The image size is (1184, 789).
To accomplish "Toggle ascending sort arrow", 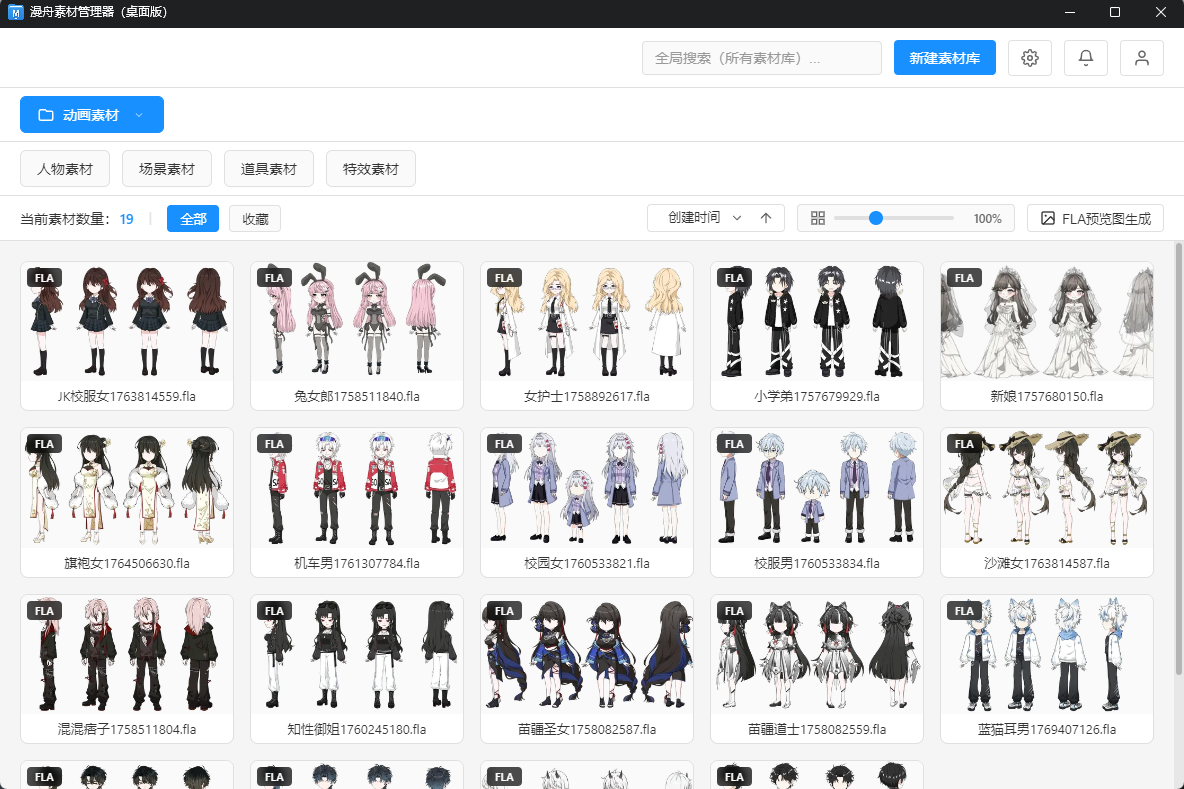I will tap(766, 218).
